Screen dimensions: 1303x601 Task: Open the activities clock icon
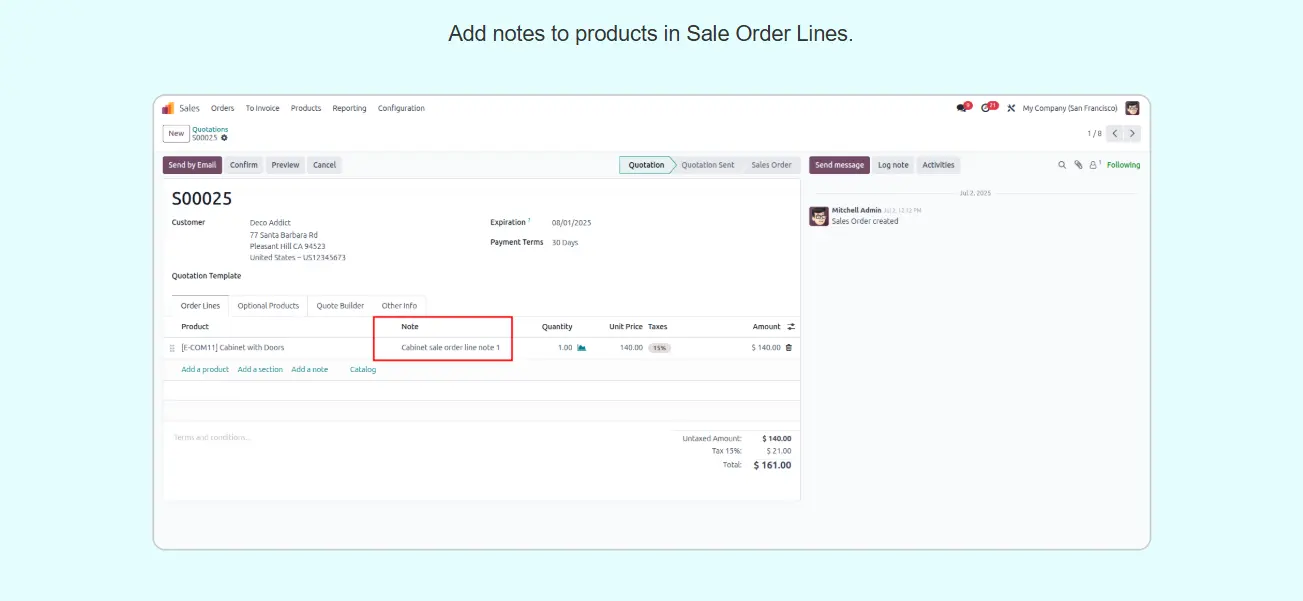pos(987,108)
